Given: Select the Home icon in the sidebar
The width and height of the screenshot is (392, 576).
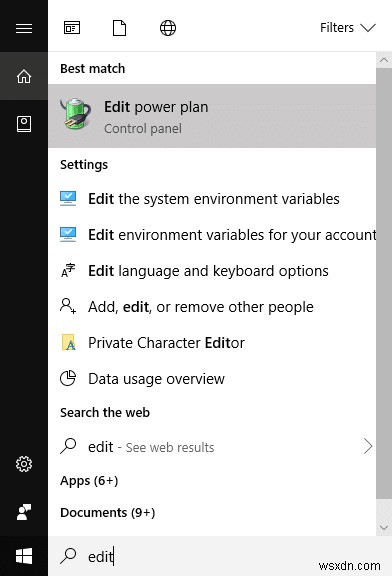Looking at the screenshot, I should [x=24, y=76].
